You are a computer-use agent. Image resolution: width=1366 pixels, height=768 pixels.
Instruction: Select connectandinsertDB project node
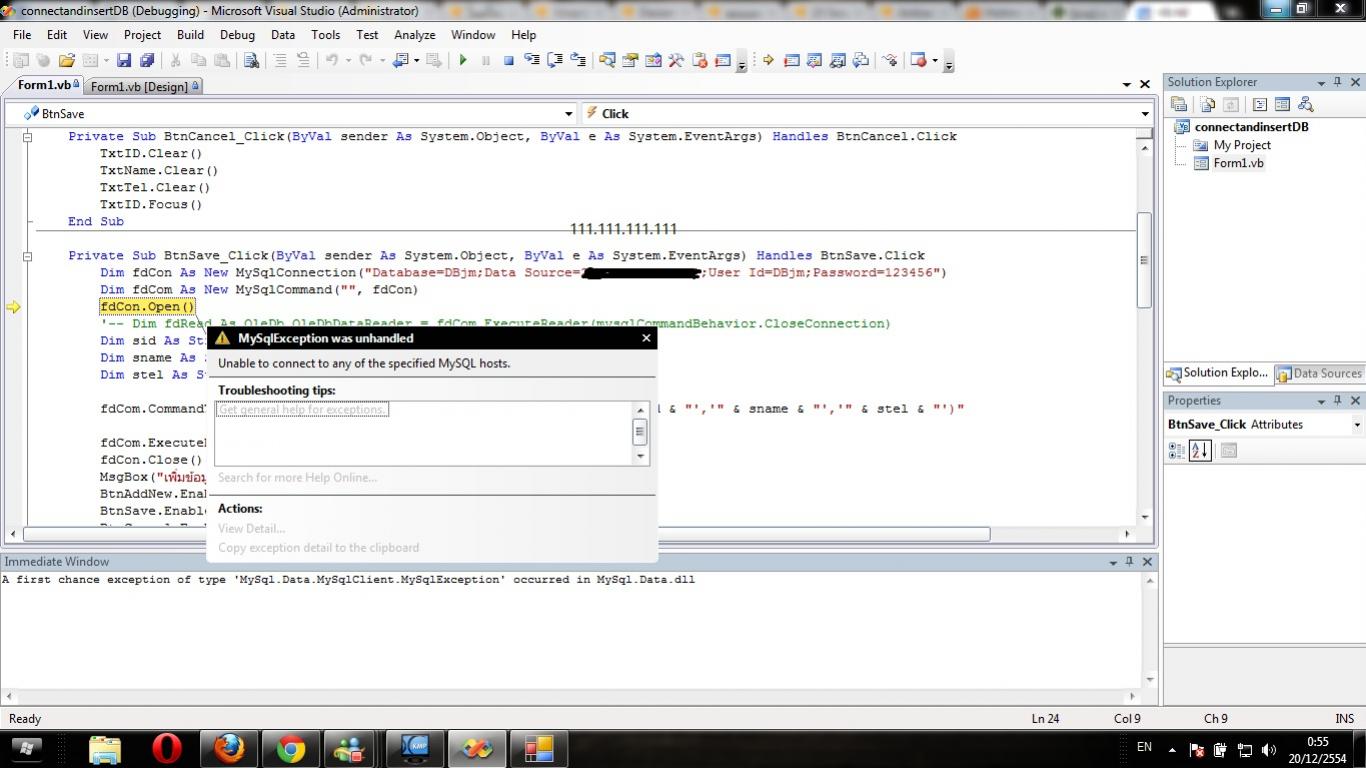point(1251,127)
